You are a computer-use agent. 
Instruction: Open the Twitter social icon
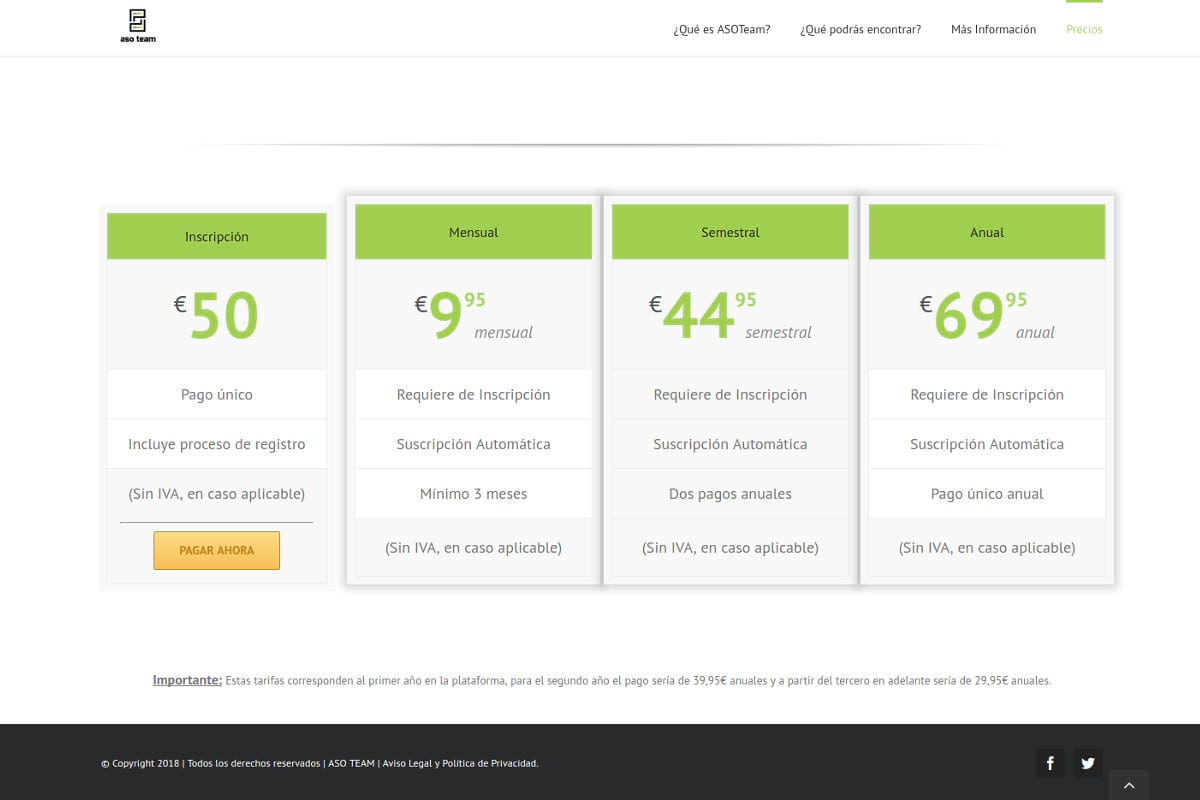coord(1088,764)
